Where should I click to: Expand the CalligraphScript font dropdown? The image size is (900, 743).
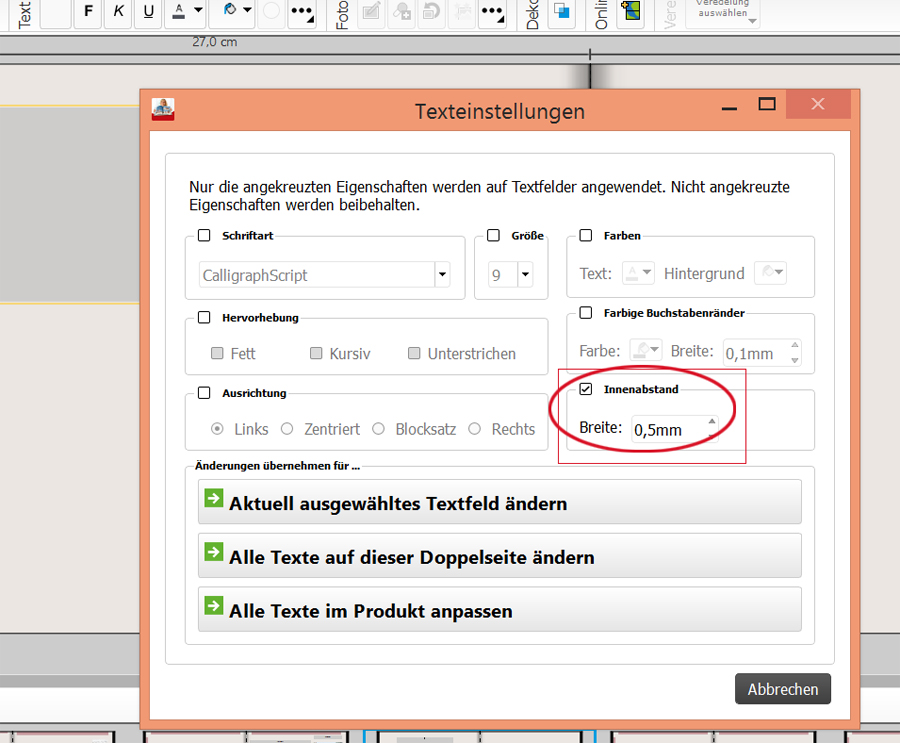coord(442,275)
